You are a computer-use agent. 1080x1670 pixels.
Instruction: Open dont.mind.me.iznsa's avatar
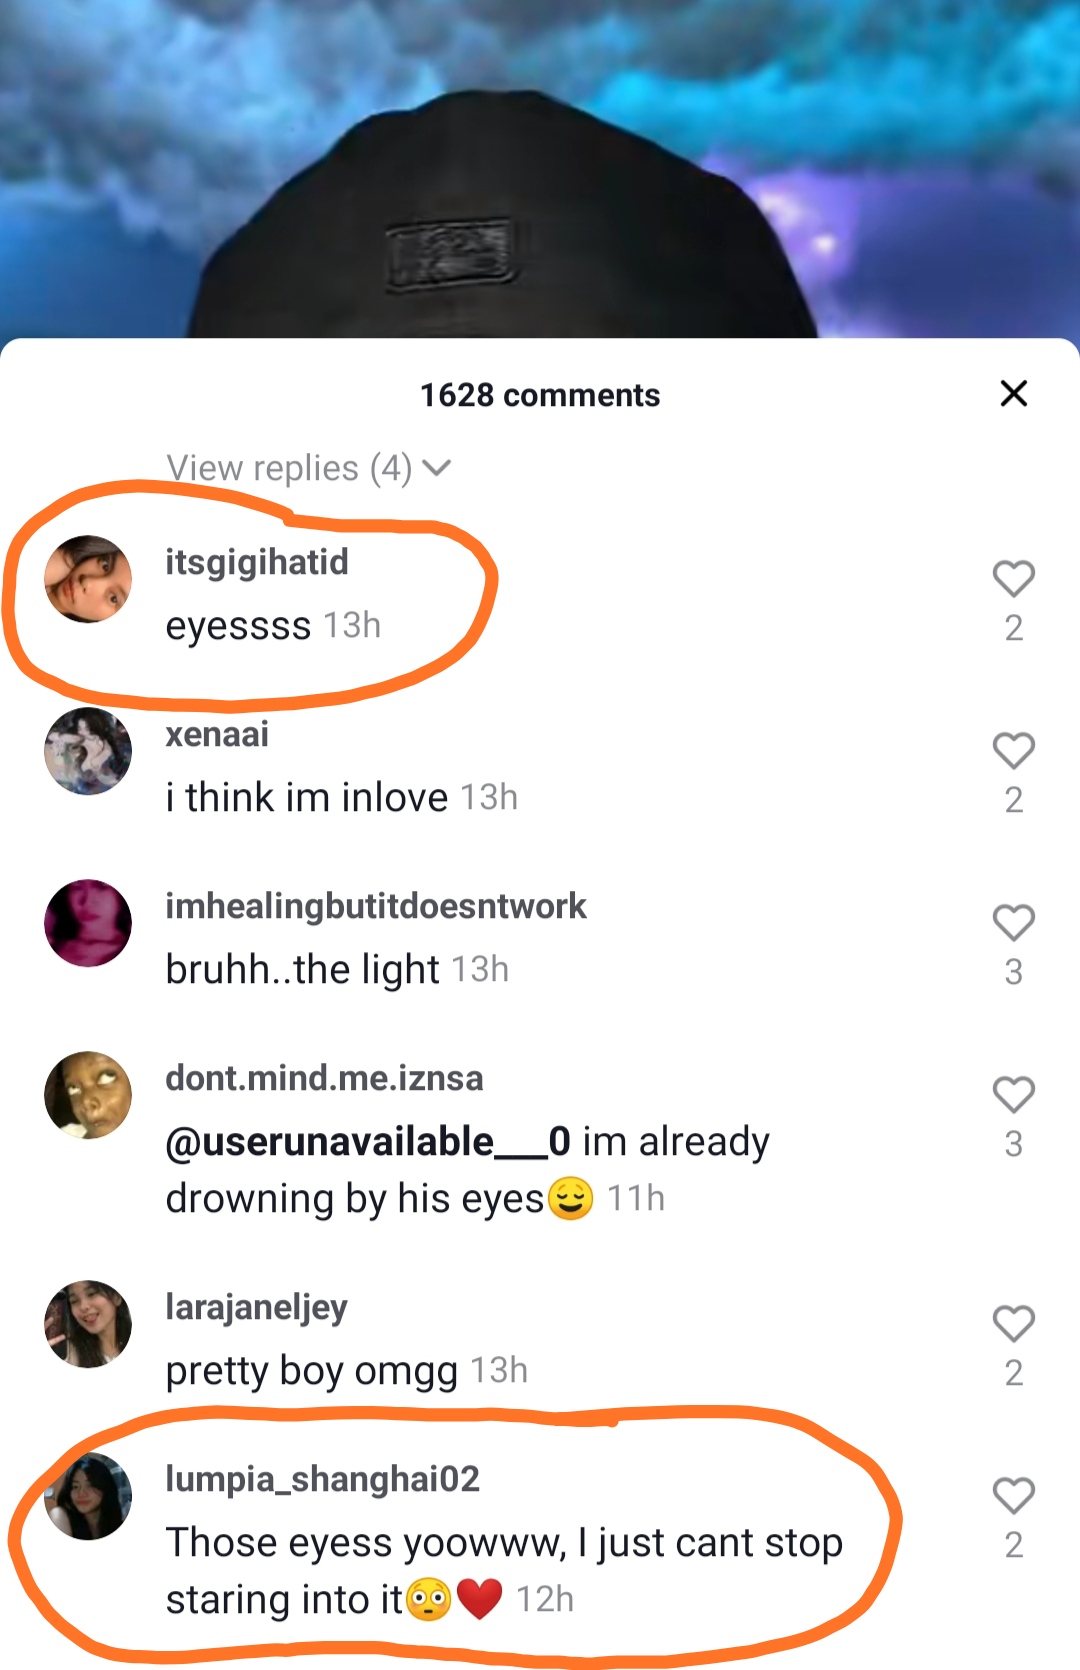tap(88, 1095)
